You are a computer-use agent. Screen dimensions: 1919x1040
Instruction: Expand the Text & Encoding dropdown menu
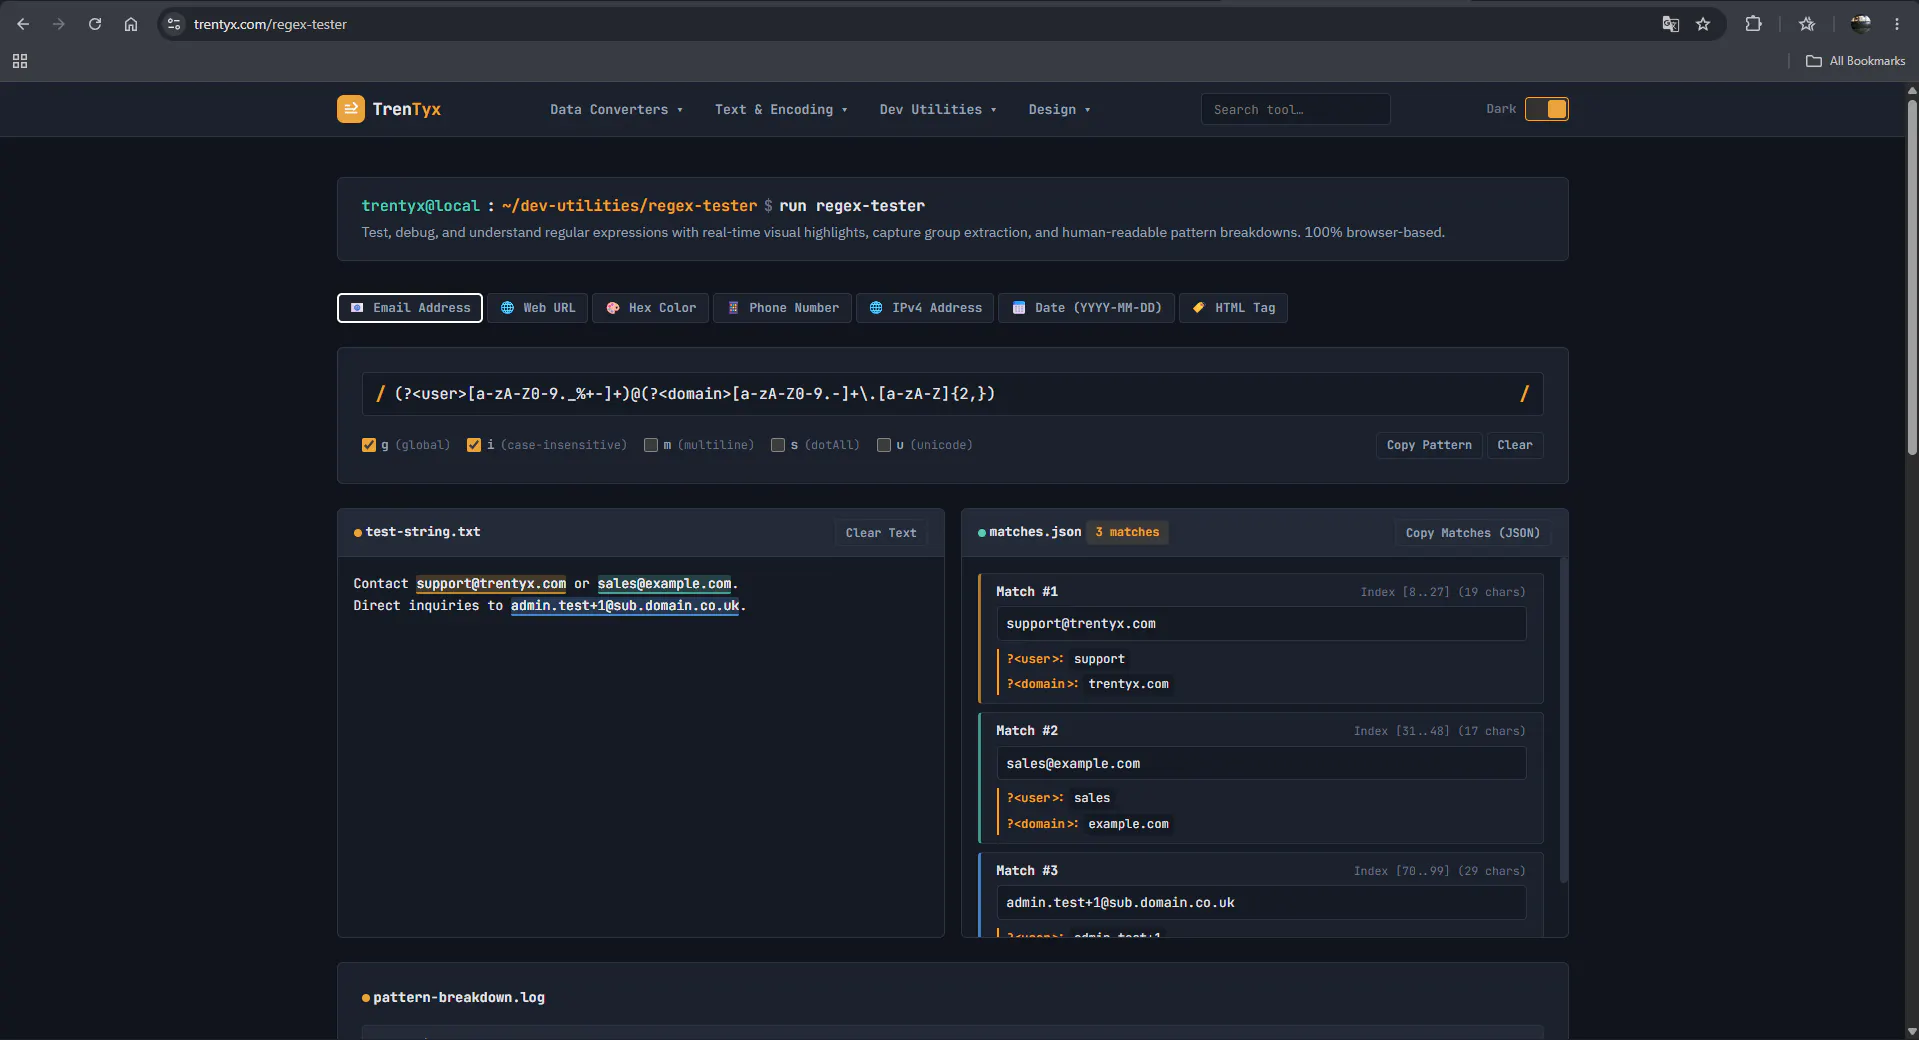tap(781, 109)
